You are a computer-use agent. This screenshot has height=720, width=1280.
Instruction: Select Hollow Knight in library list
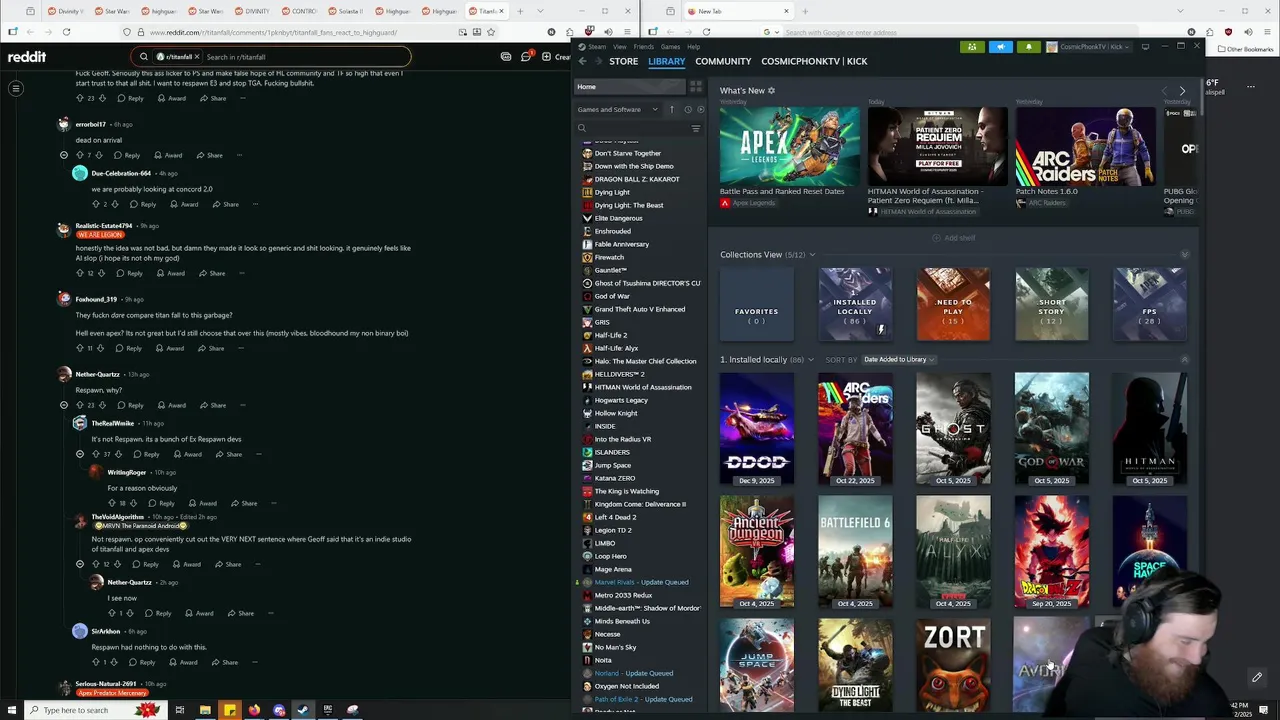pyautogui.click(x=616, y=413)
